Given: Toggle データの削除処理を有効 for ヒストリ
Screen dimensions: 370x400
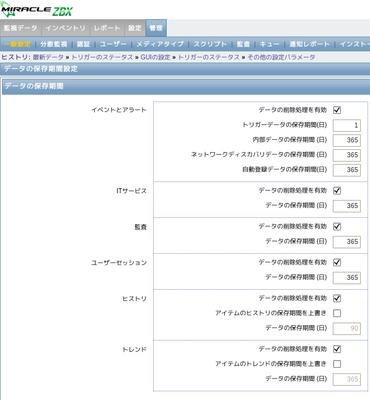Looking at the screenshot, I should pyautogui.click(x=337, y=298).
